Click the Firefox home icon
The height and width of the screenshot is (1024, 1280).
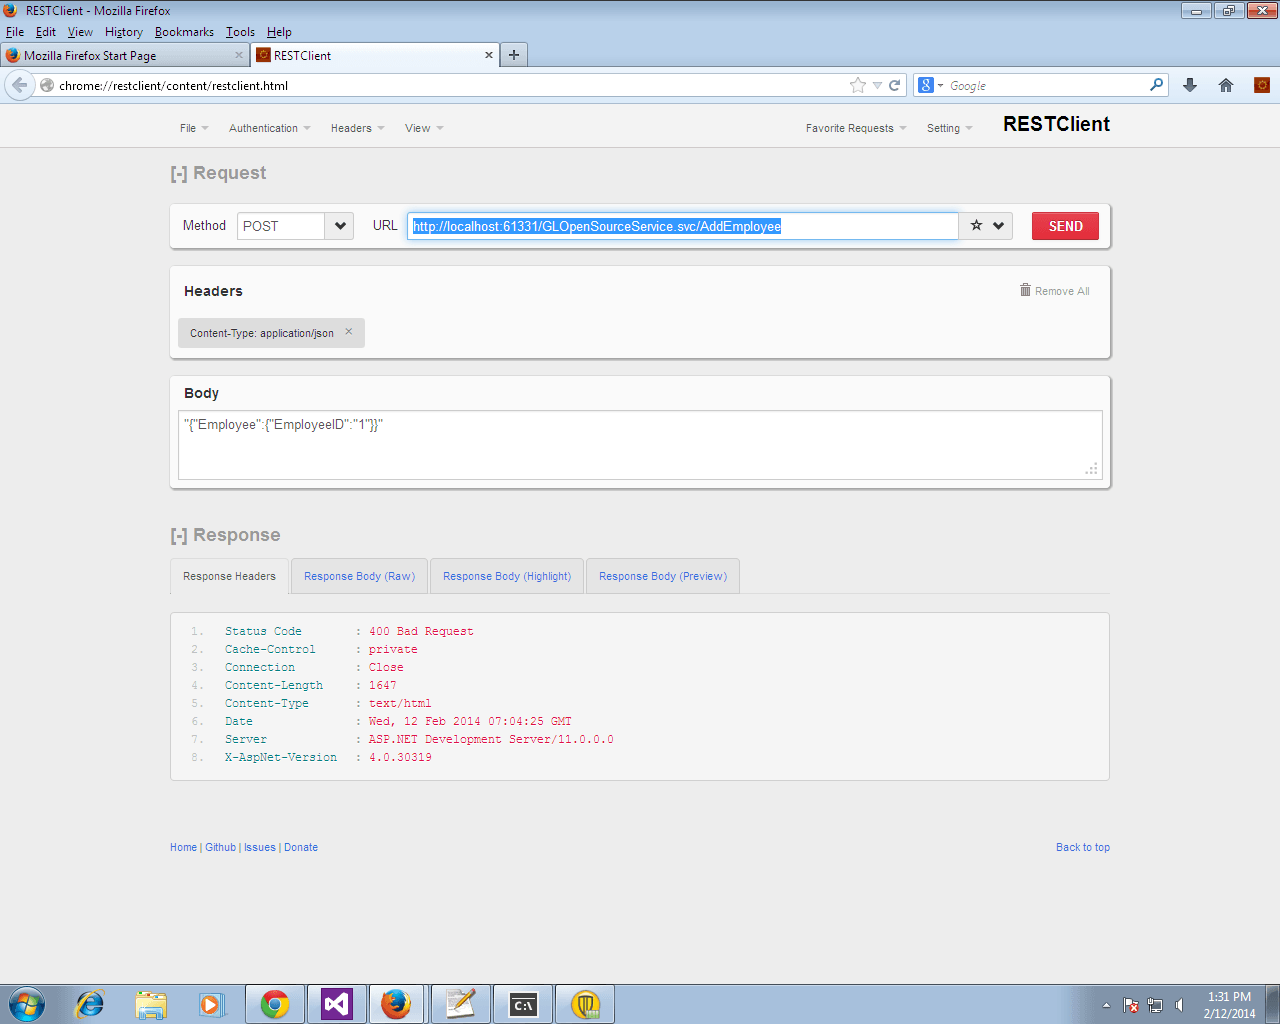click(1226, 85)
